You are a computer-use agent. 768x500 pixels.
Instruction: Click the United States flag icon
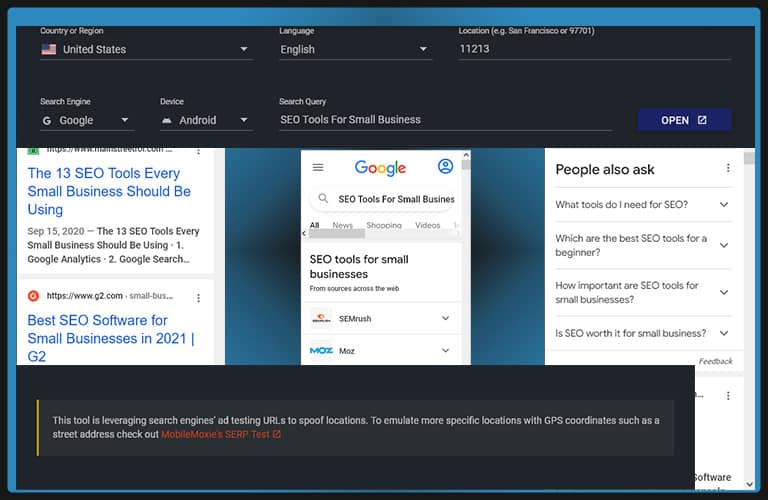coord(48,49)
